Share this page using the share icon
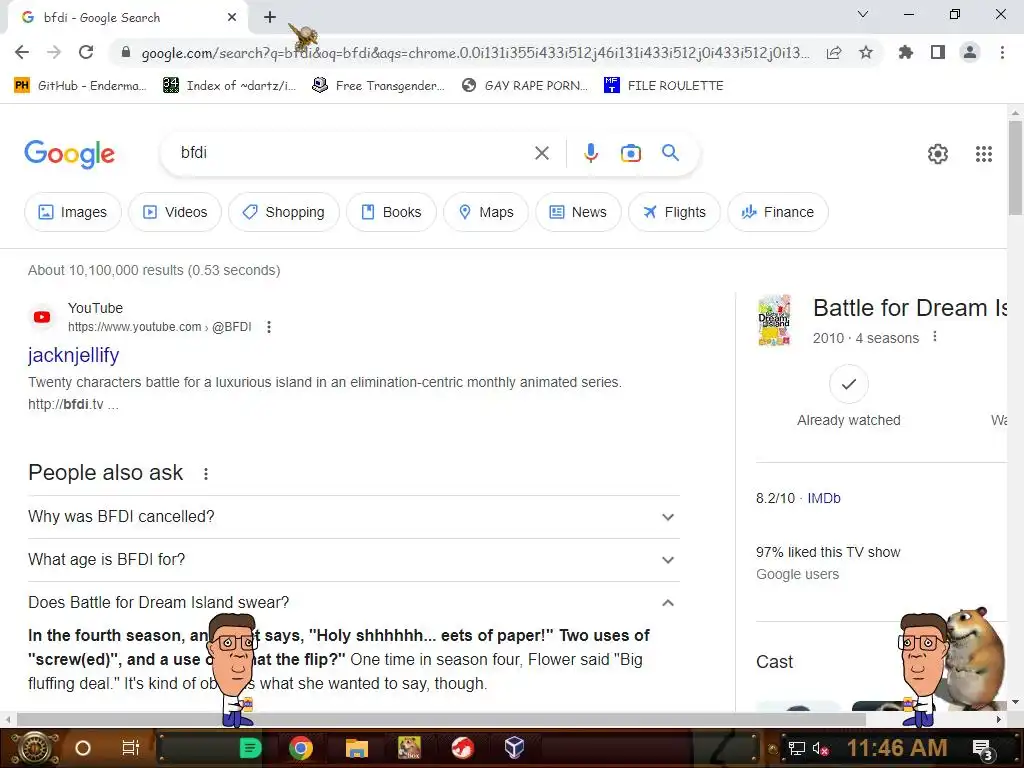This screenshot has height=768, width=1024. coord(834,52)
